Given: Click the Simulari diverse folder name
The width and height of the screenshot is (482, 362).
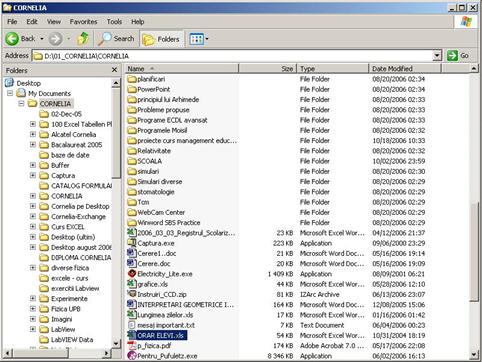Looking at the screenshot, I should (x=160, y=182).
